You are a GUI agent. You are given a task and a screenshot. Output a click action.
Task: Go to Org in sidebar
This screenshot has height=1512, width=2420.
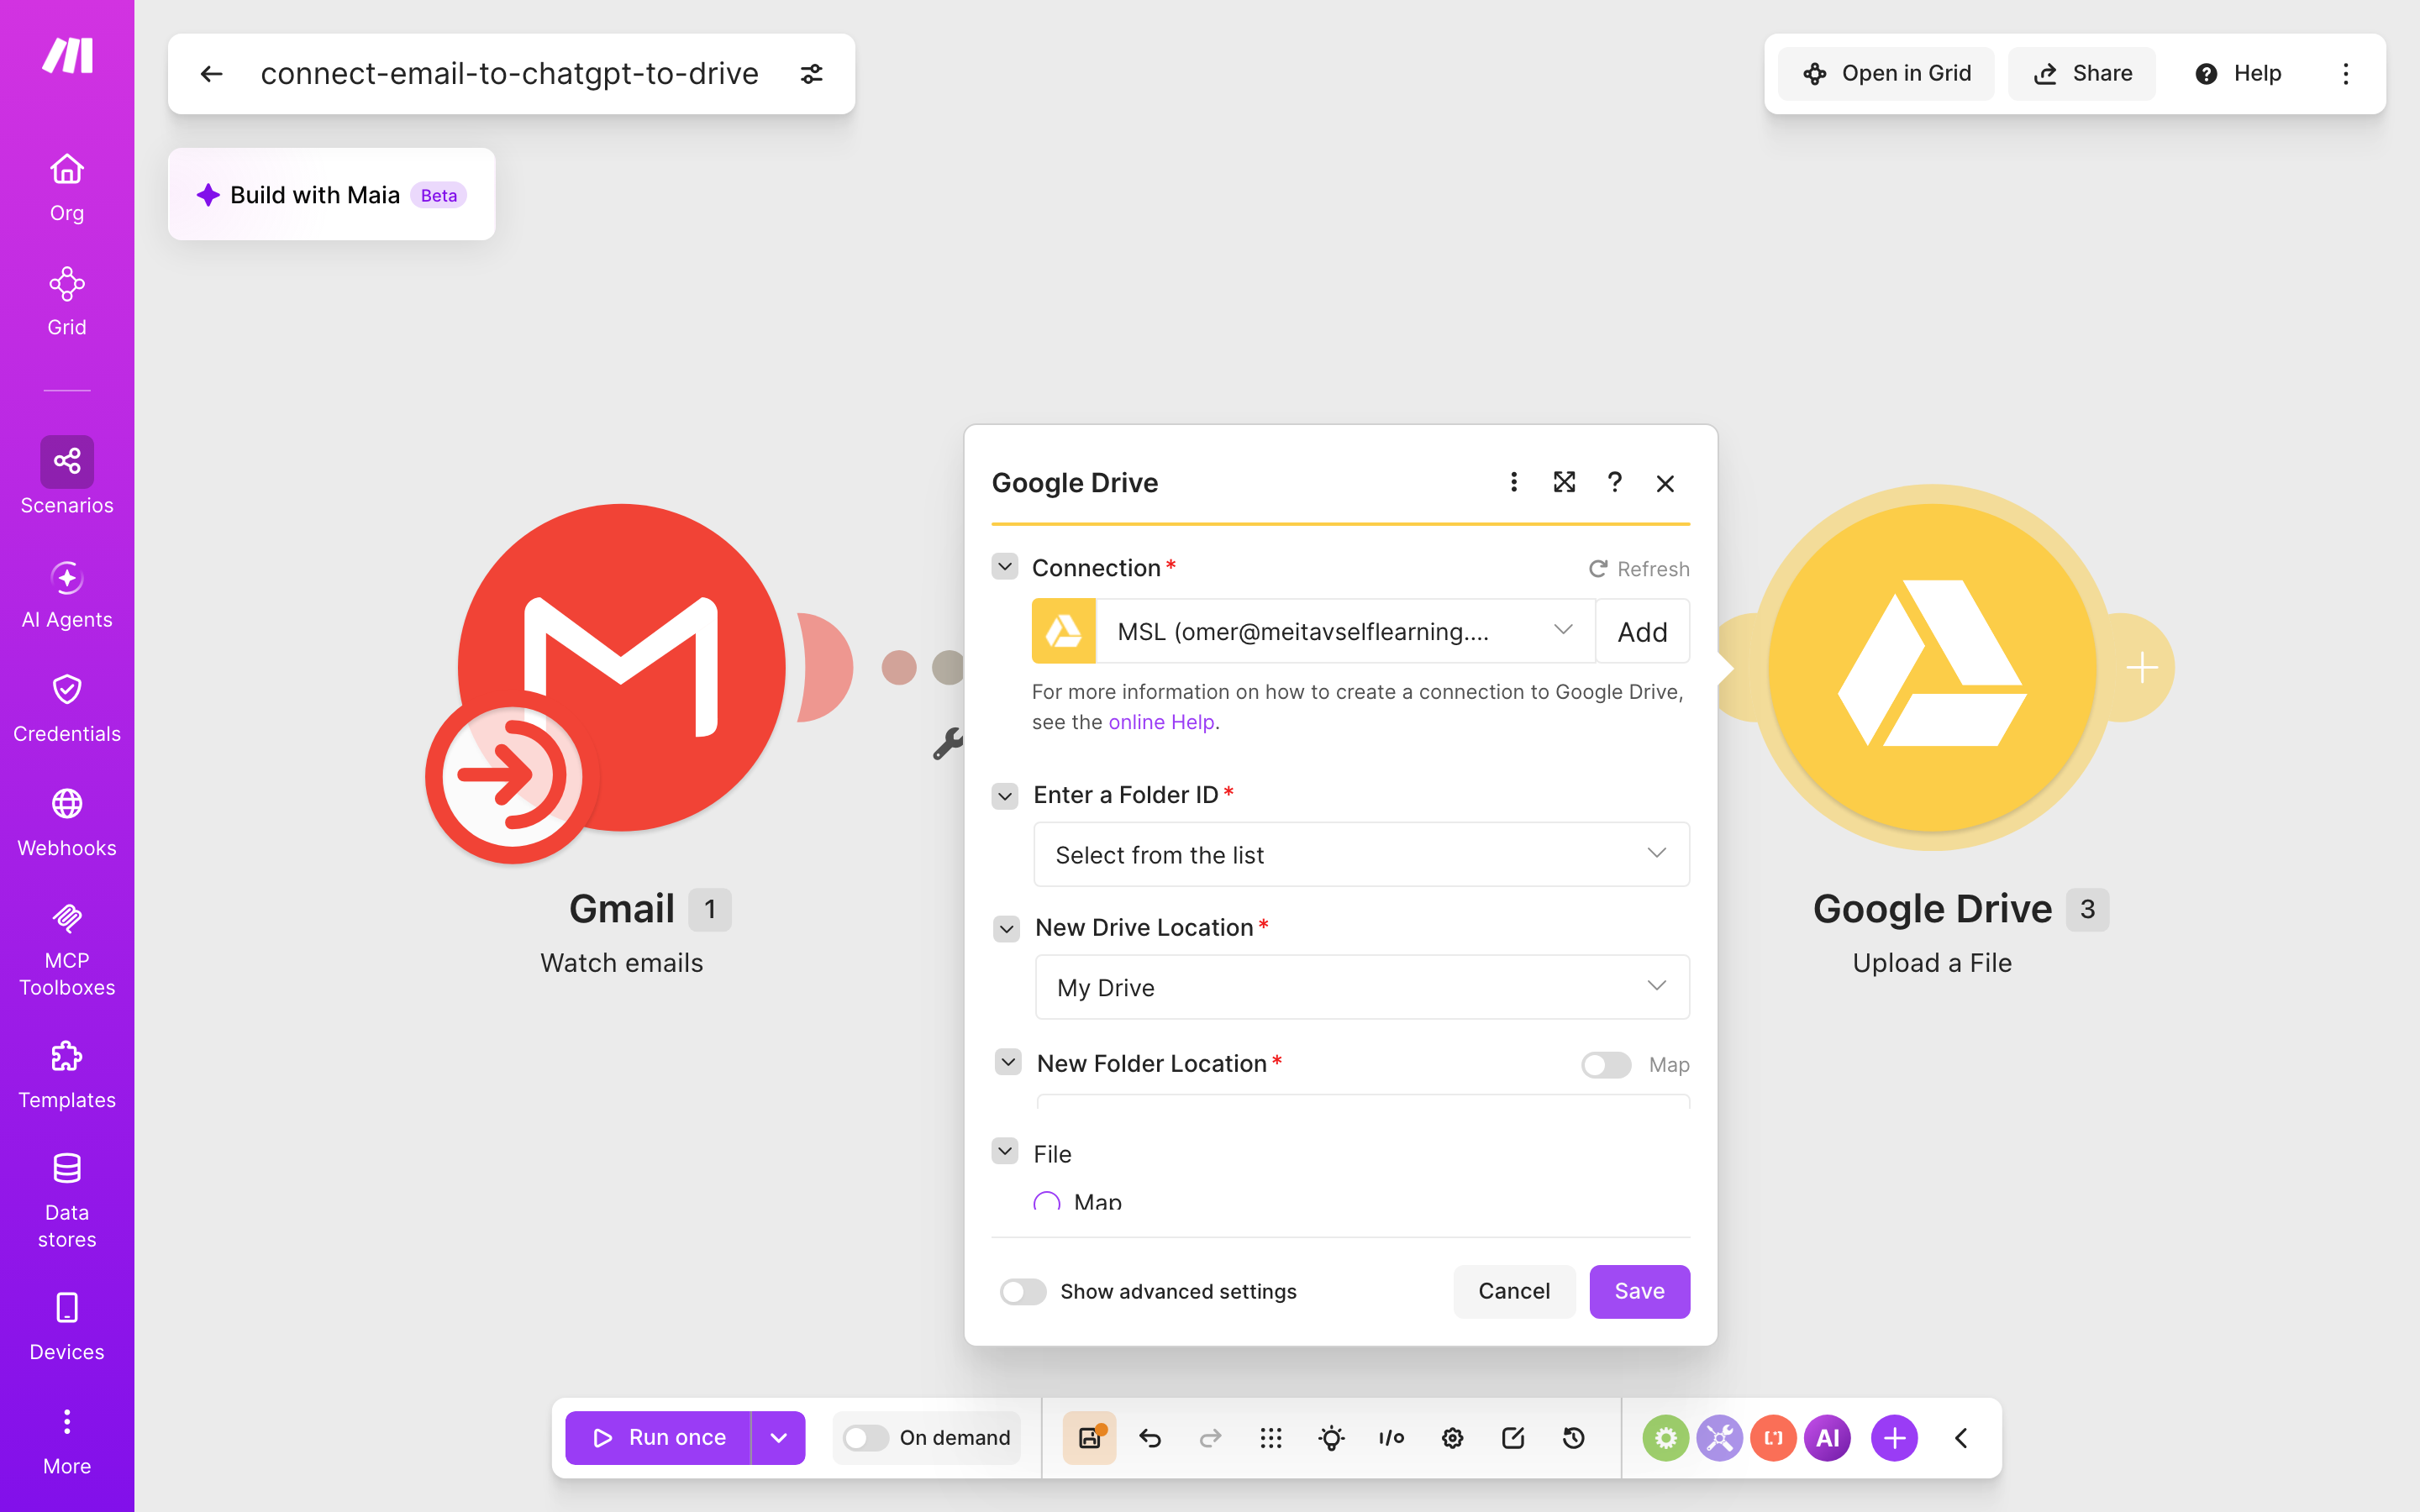coord(67,188)
